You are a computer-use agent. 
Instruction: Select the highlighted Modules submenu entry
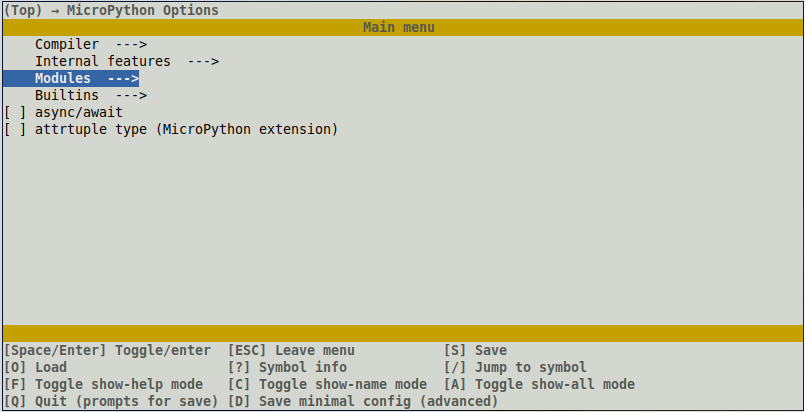tap(71, 79)
